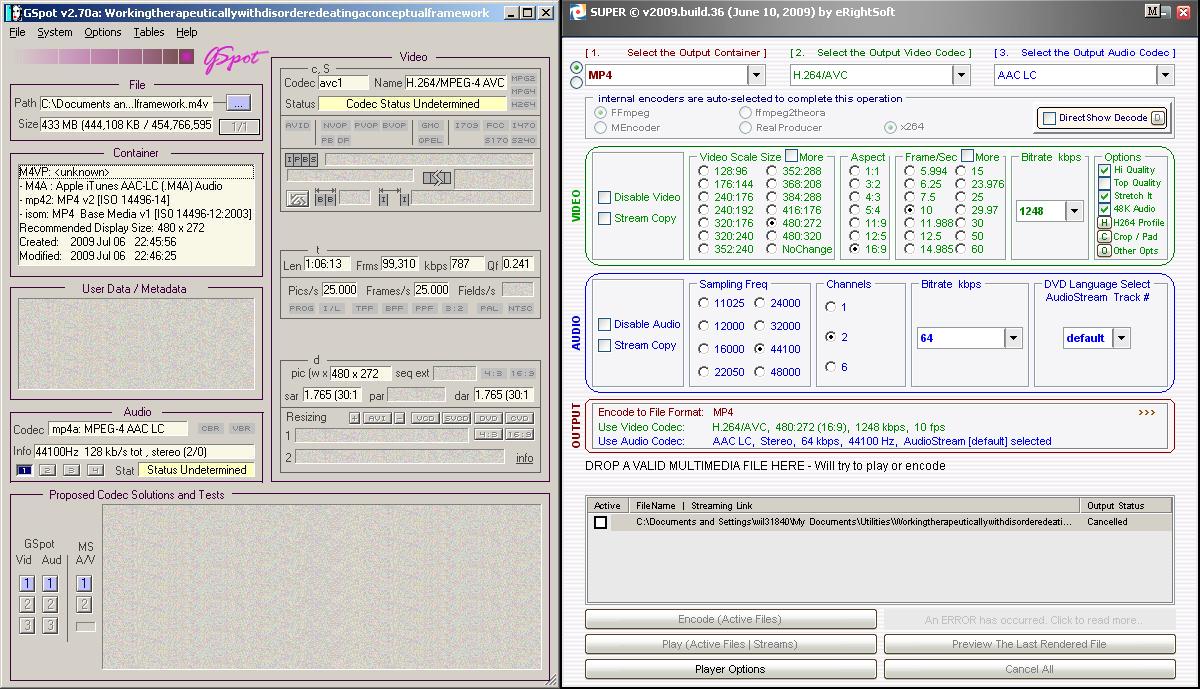
Task: Open the audio bitrate 64 dropdown
Action: [x=1014, y=338]
